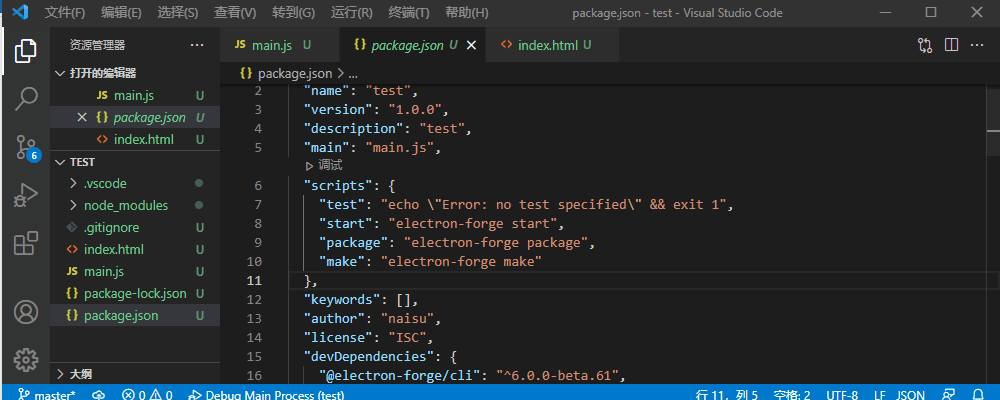Viewport: 1000px width, 400px height.
Task: Switch to the index.html editor tab
Action: click(546, 45)
